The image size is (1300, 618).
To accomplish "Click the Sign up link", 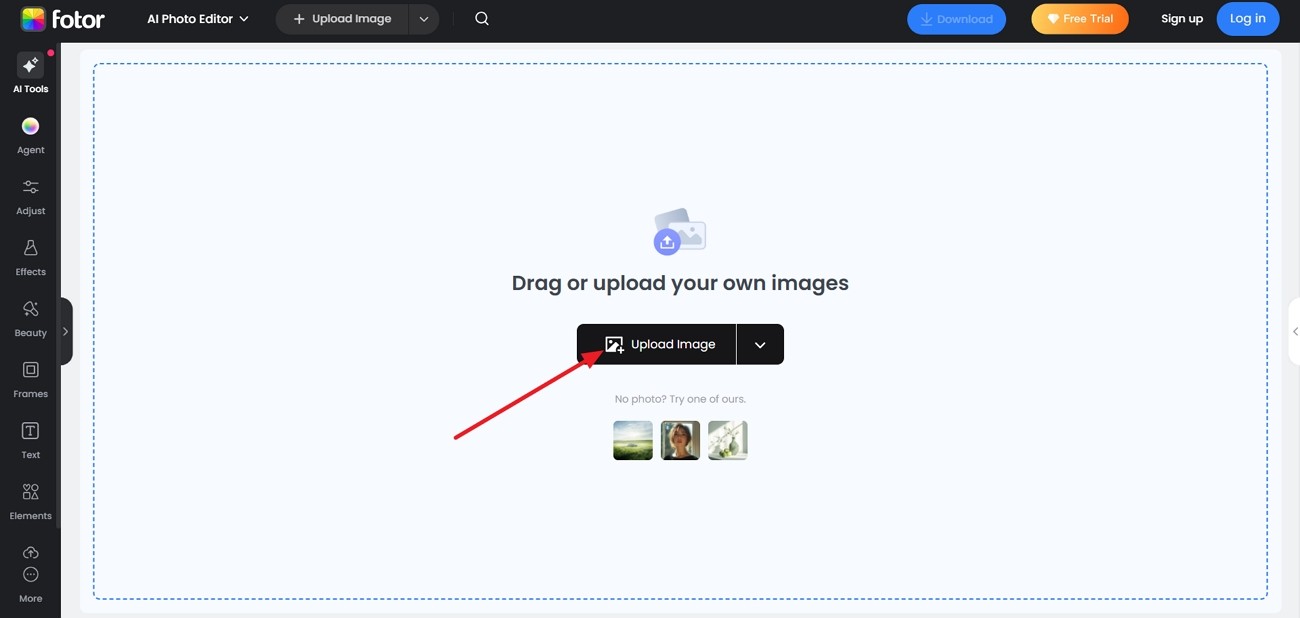I will [x=1182, y=19].
